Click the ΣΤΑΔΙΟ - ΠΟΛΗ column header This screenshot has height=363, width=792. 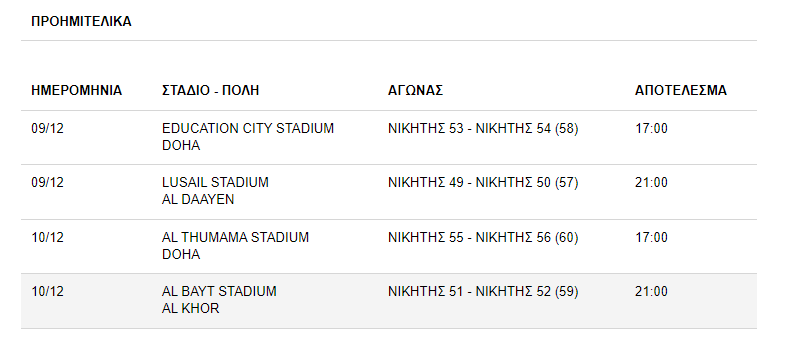pyautogui.click(x=211, y=90)
